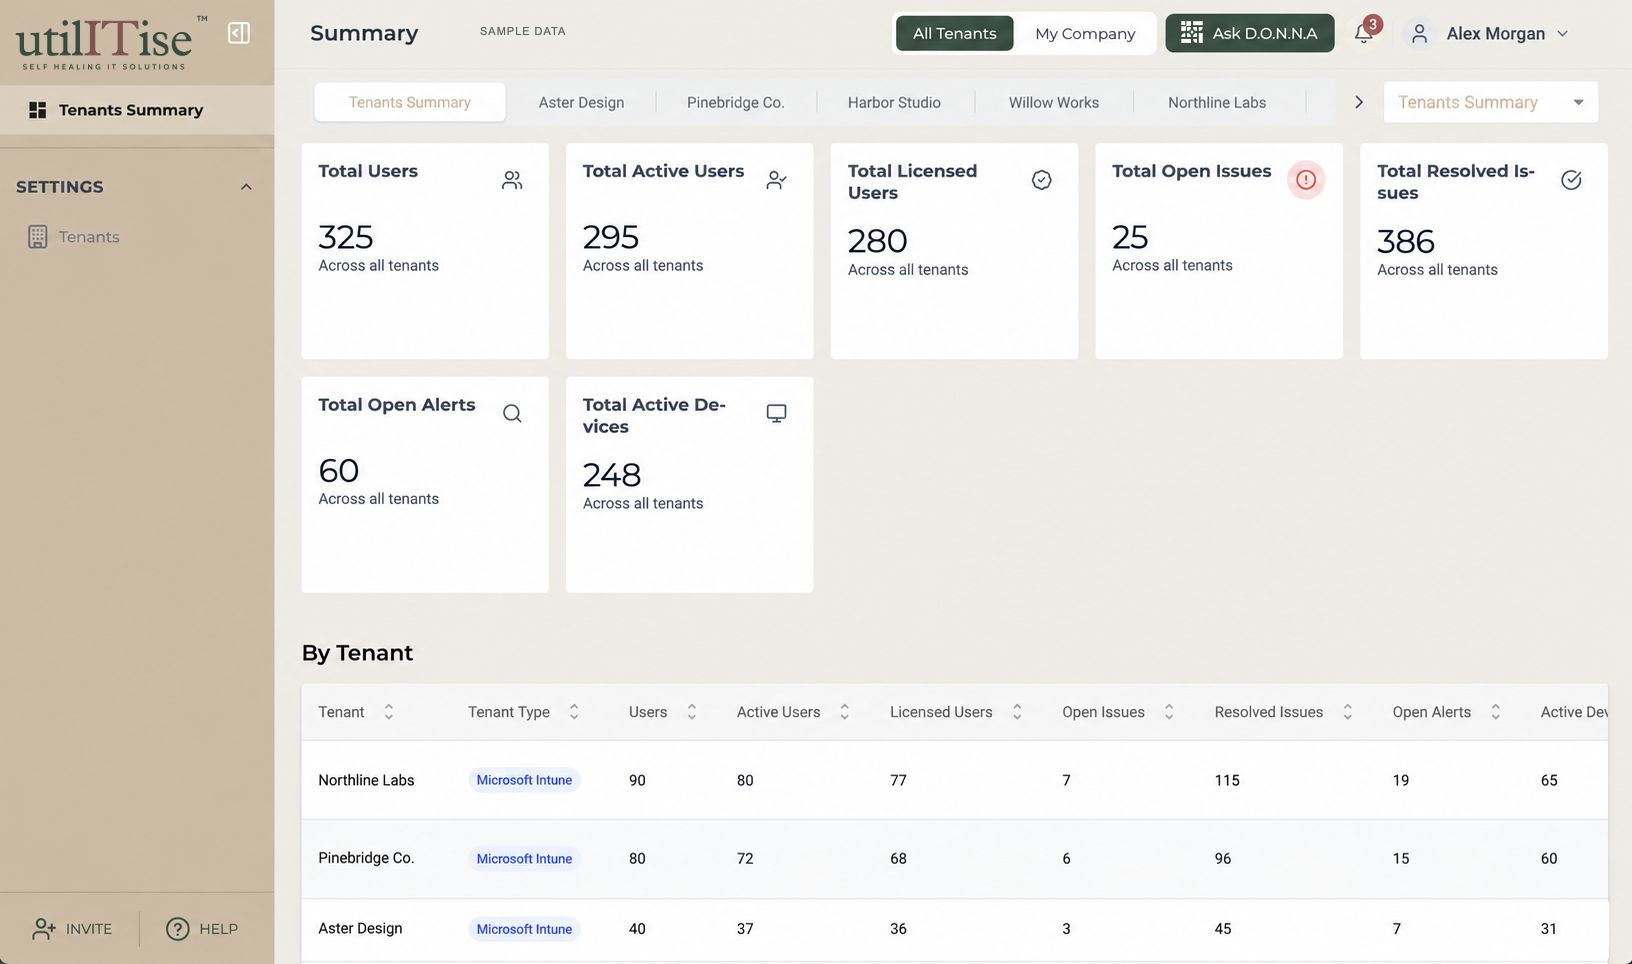Viewport: 1632px width, 964px height.
Task: Click the Total Open Alerts magnifier icon
Action: click(x=512, y=413)
